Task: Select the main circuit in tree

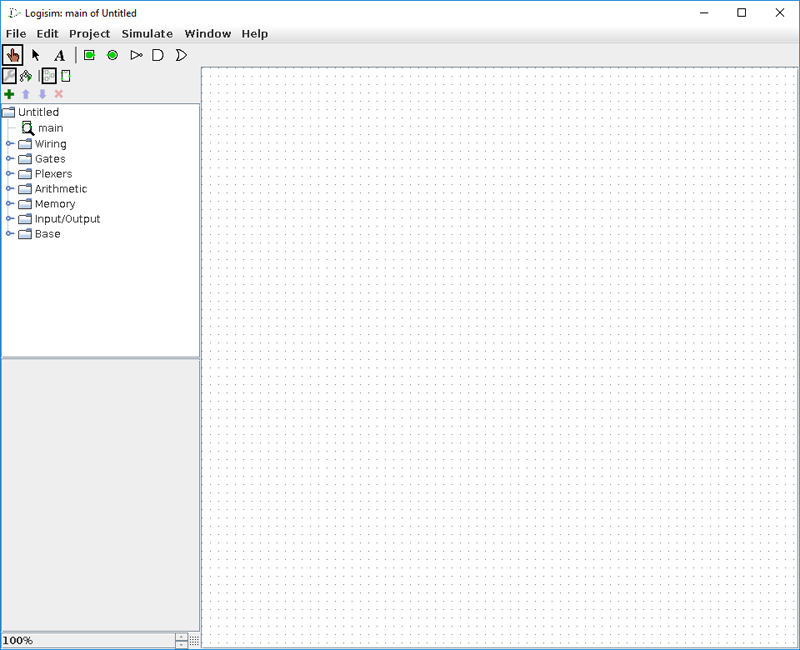Action: click(x=50, y=128)
